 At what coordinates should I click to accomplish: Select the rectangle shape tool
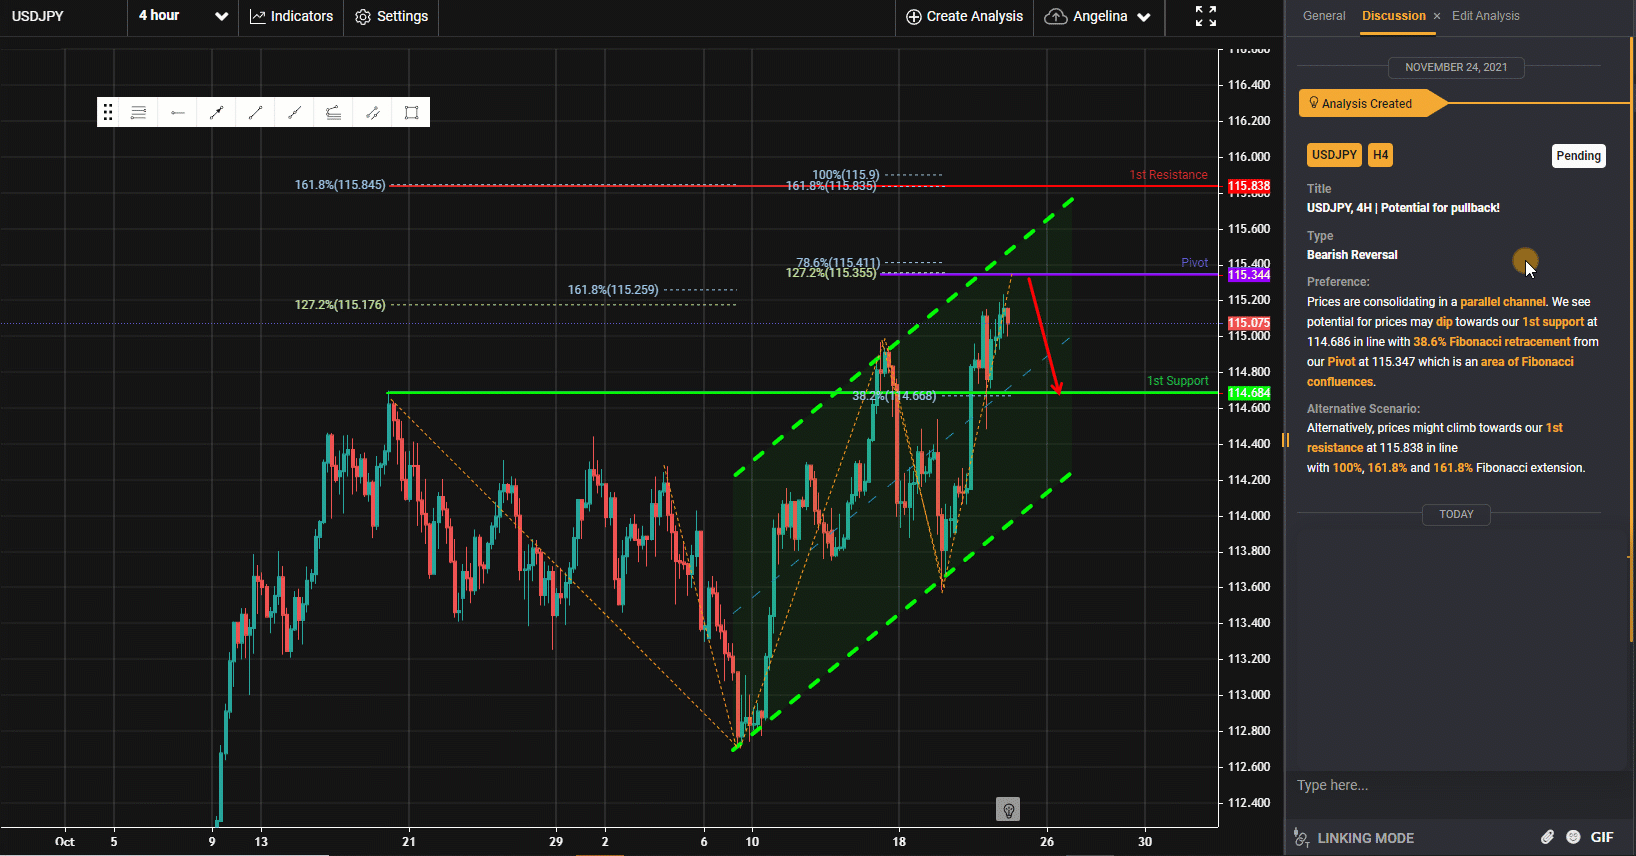(411, 112)
